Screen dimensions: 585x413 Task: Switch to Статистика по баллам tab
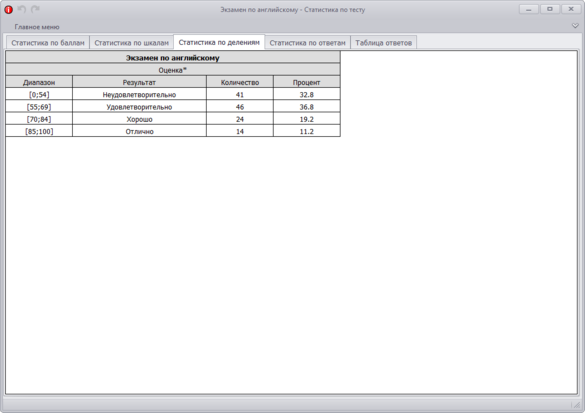(48, 43)
